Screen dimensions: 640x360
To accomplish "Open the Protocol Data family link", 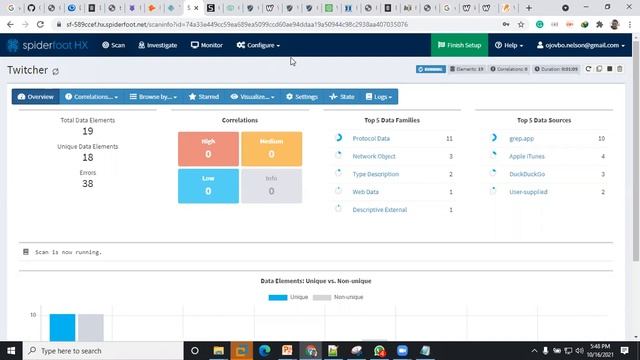I will [x=371, y=138].
